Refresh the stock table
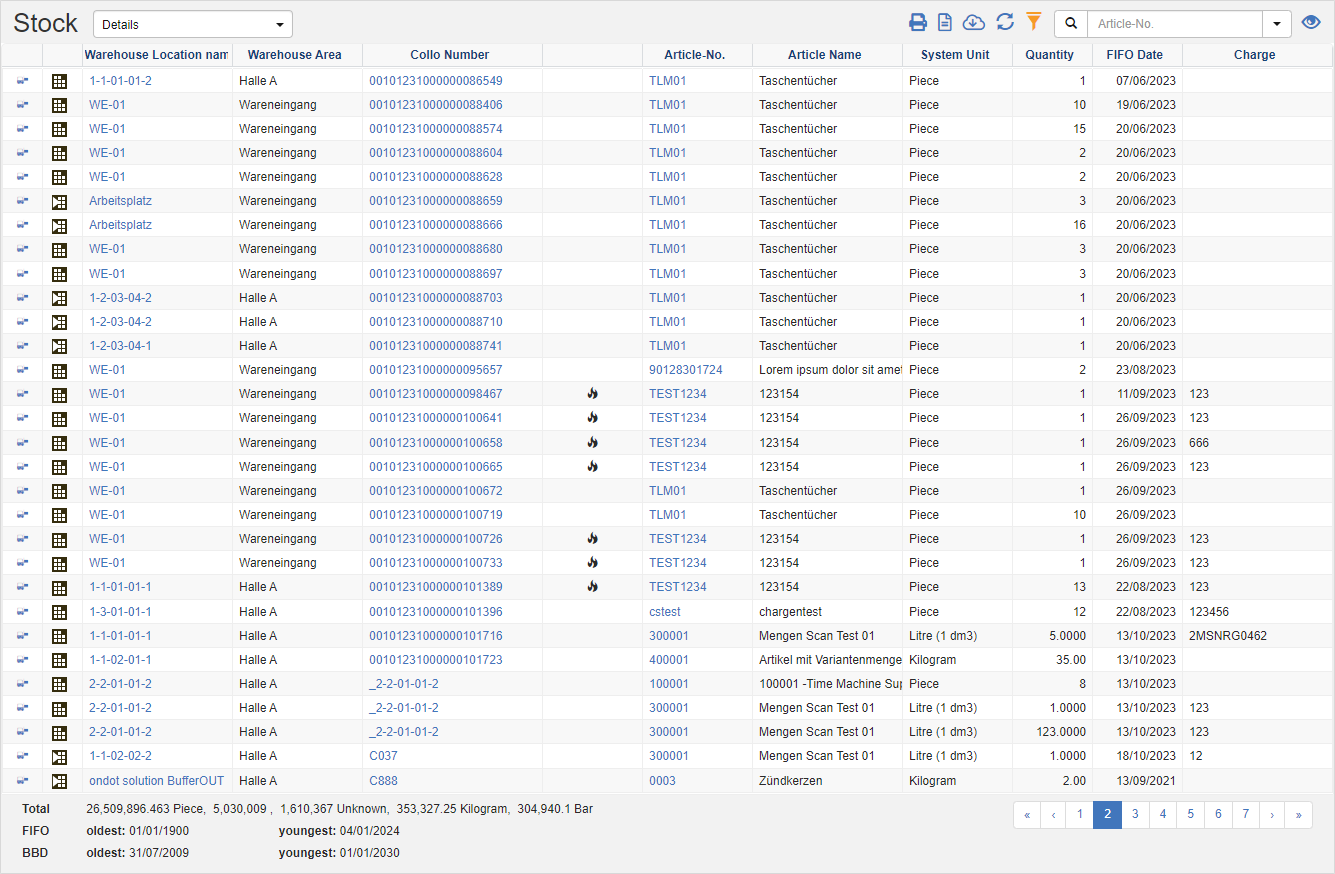1335x874 pixels. coord(1004,21)
